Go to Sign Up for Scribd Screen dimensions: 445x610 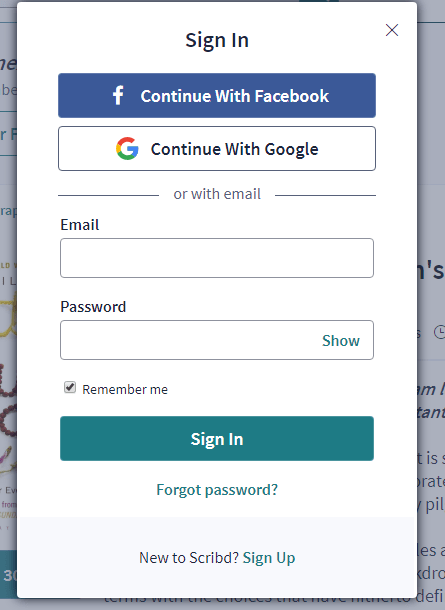point(269,558)
